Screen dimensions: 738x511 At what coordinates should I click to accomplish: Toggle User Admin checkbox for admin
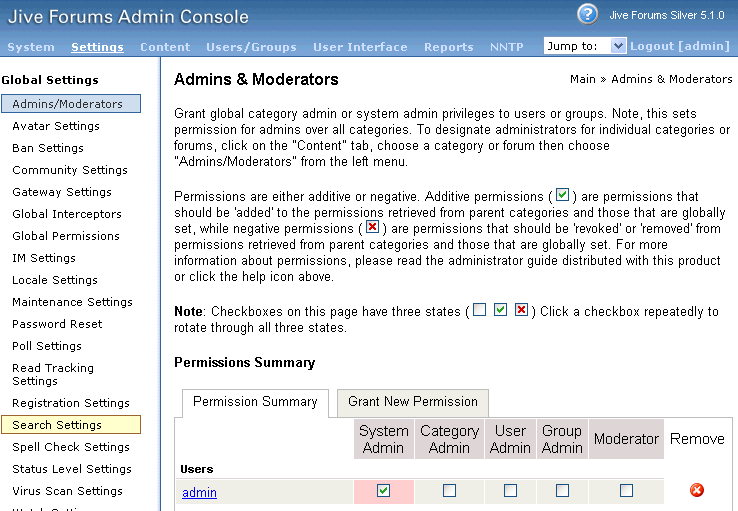[510, 491]
